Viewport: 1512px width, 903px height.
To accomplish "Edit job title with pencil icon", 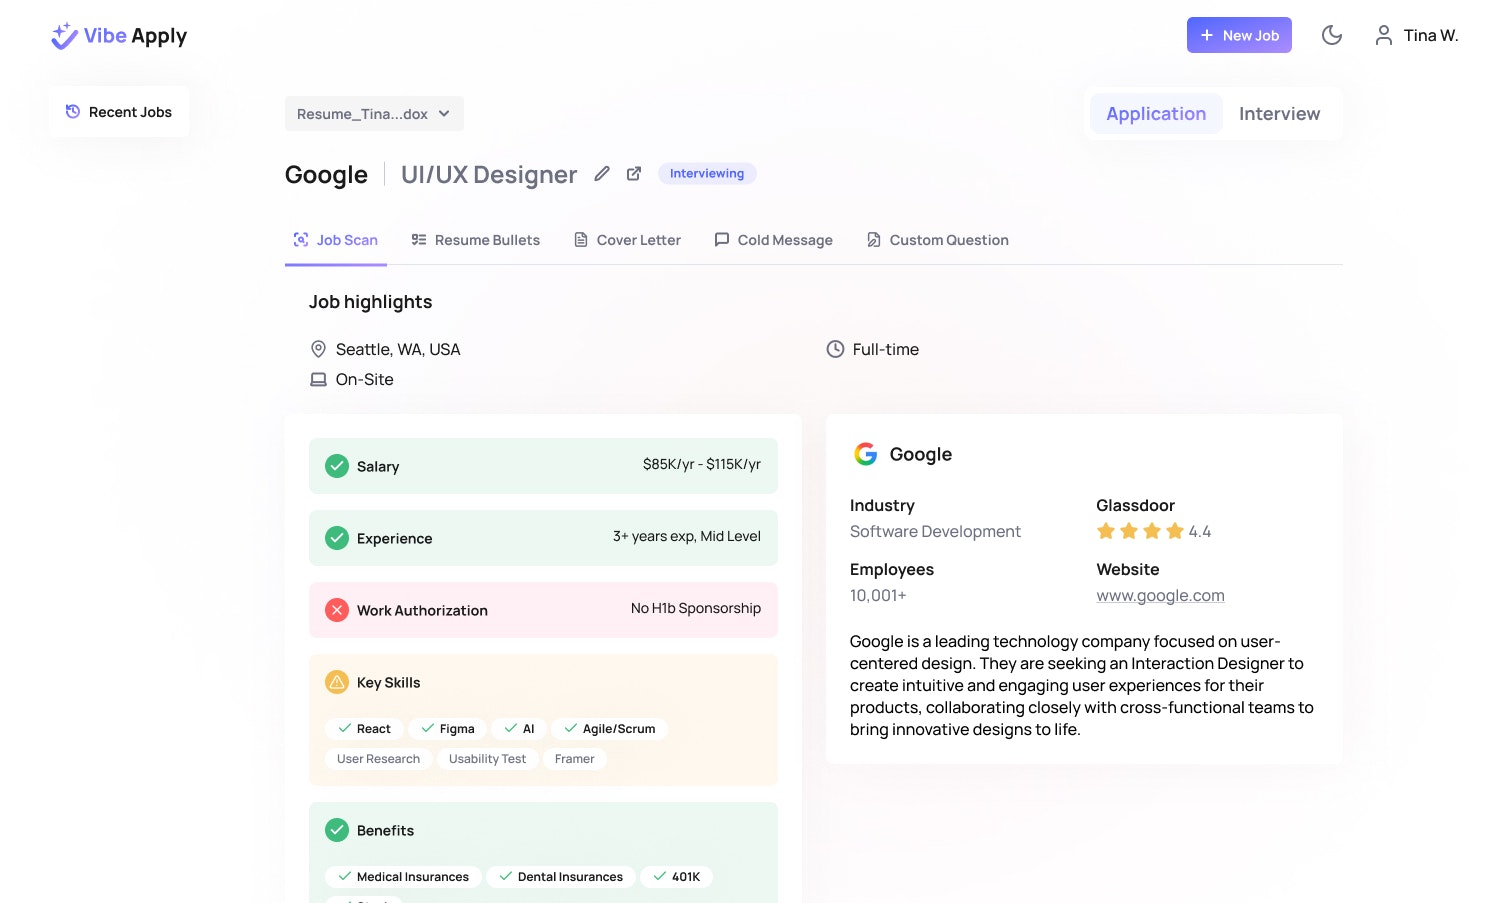I will (x=602, y=174).
